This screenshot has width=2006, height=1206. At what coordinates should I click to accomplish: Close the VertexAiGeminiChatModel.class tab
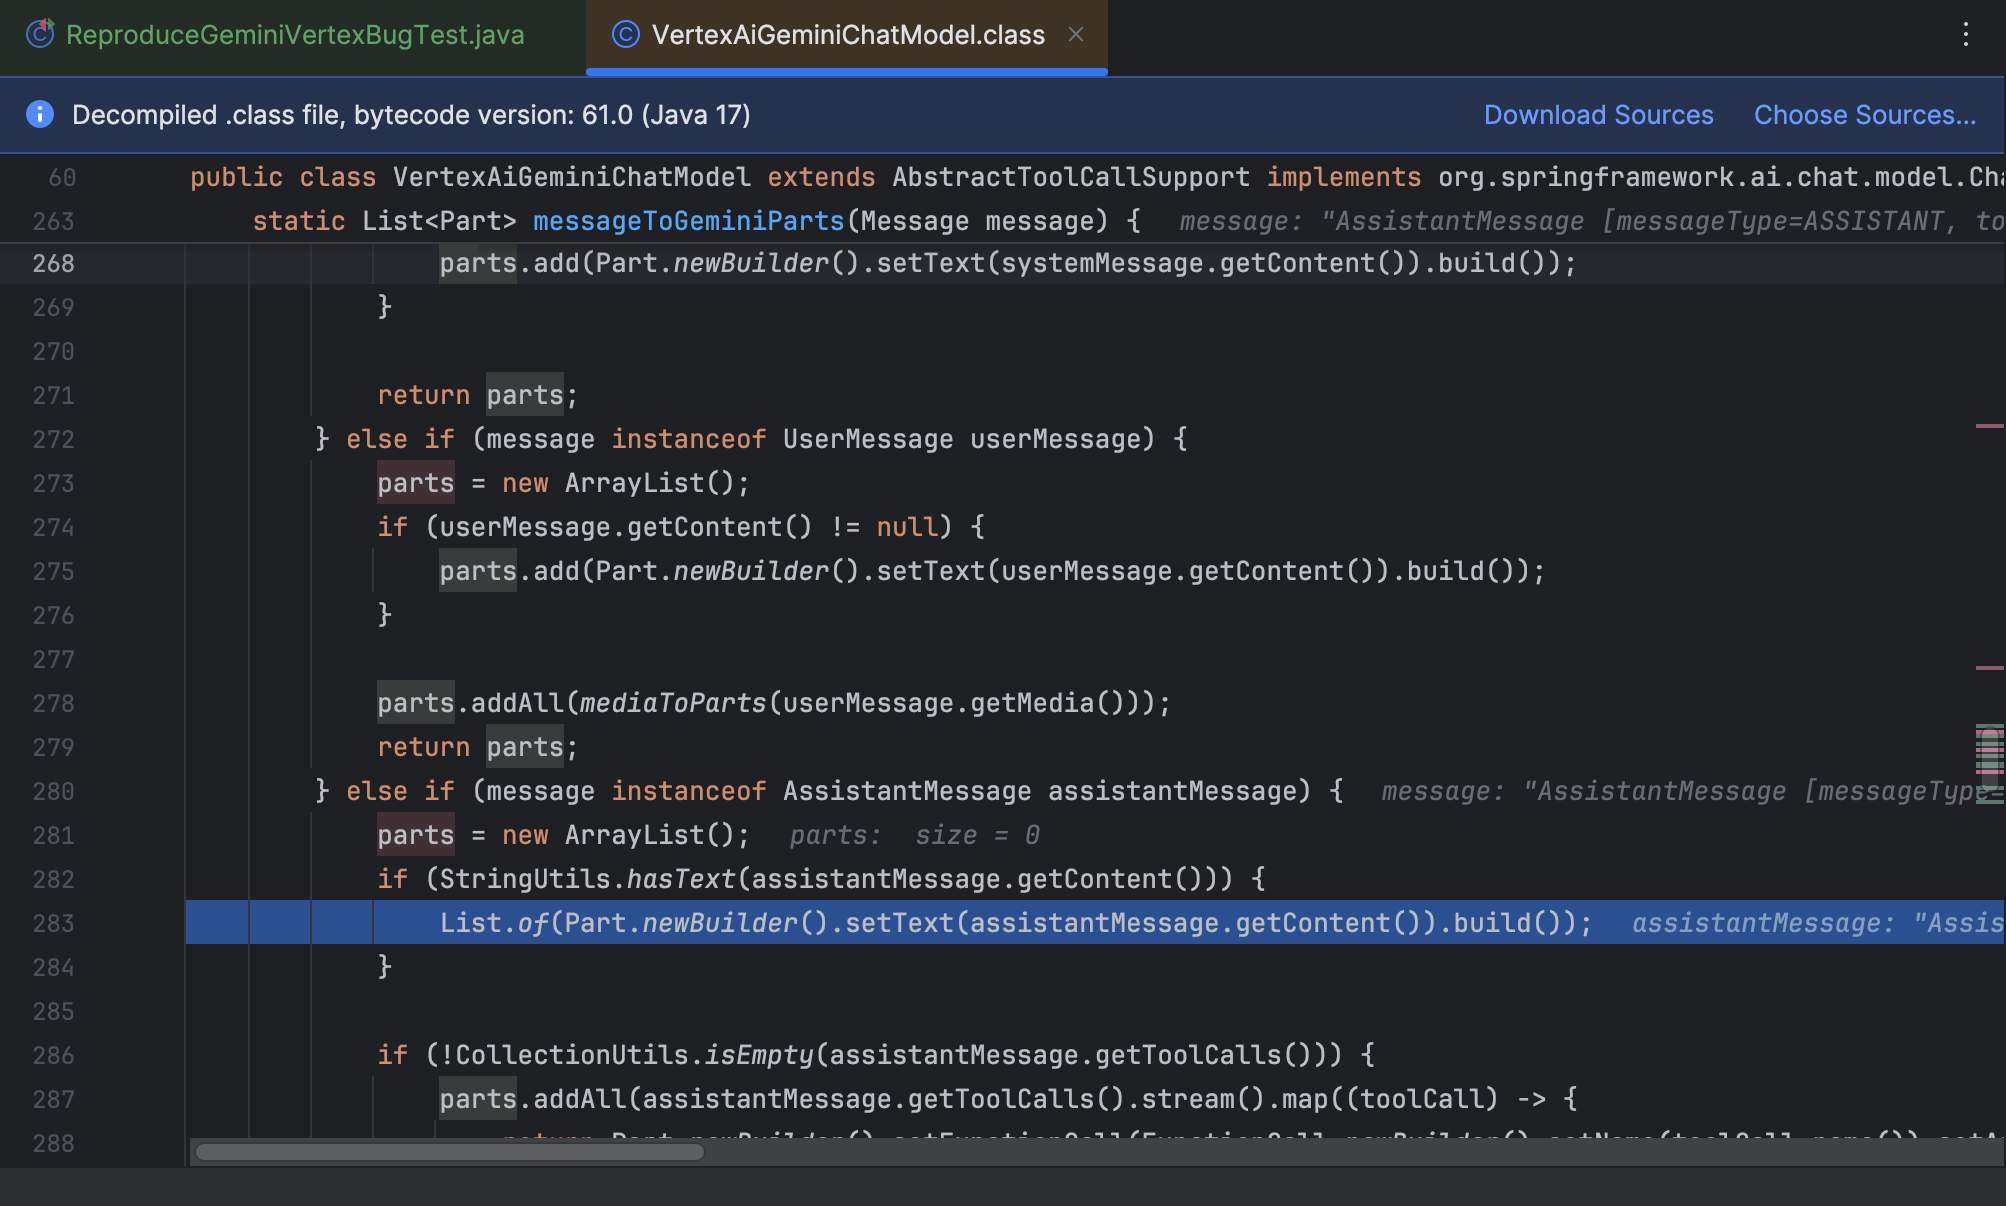pos(1076,35)
